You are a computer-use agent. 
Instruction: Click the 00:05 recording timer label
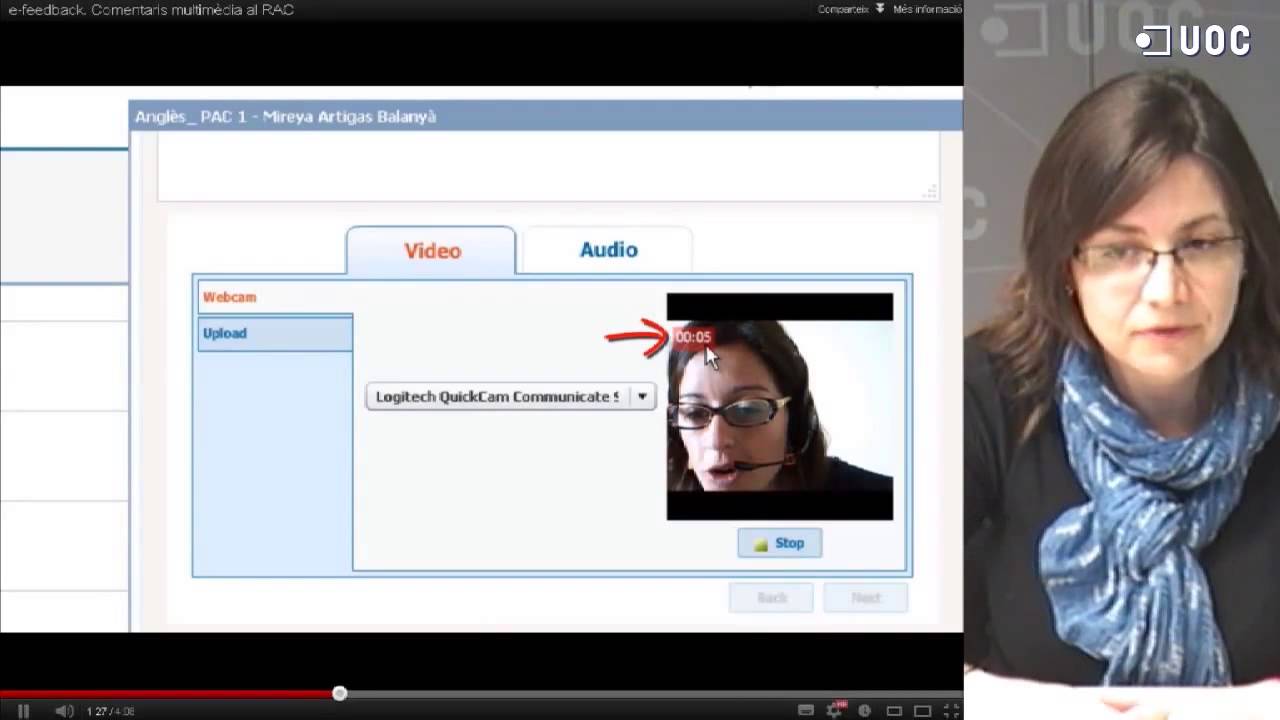692,337
